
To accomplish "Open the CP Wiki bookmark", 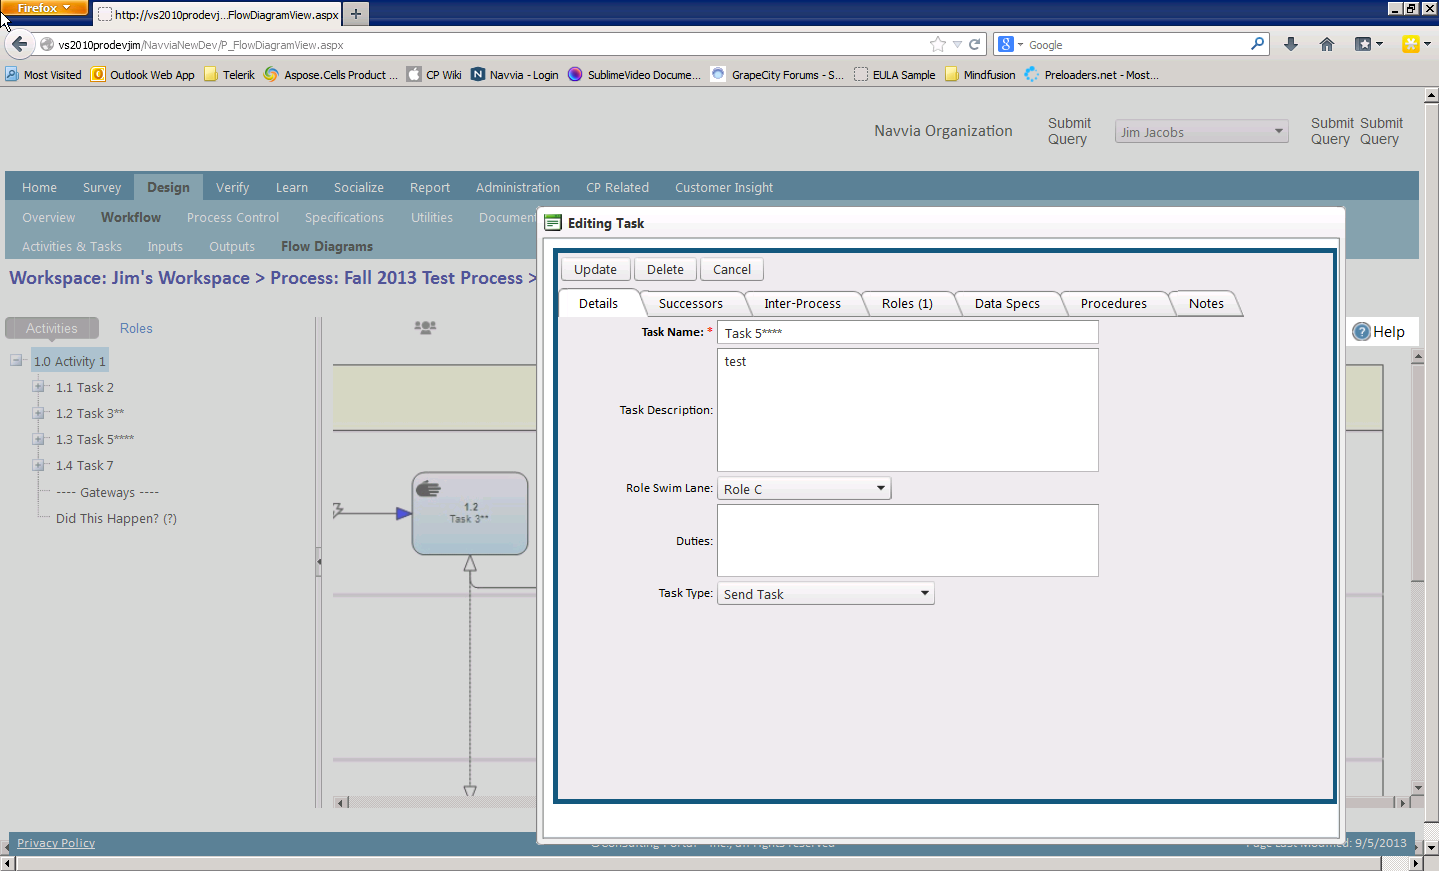I will tap(434, 75).
